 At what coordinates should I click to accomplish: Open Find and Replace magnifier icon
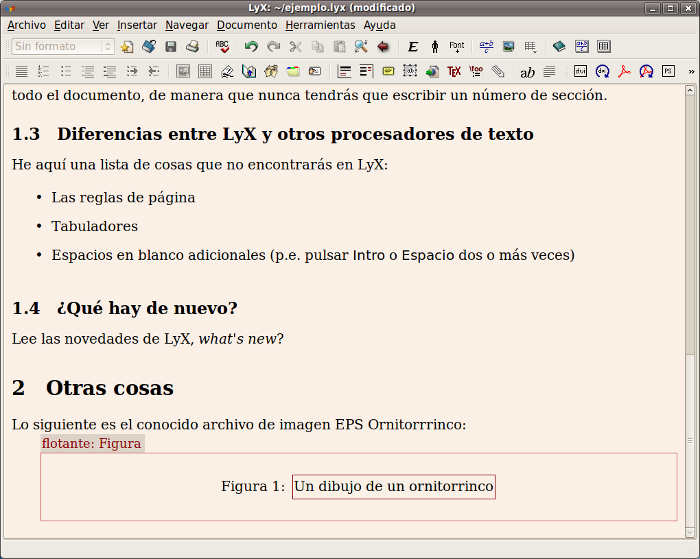pos(361,46)
